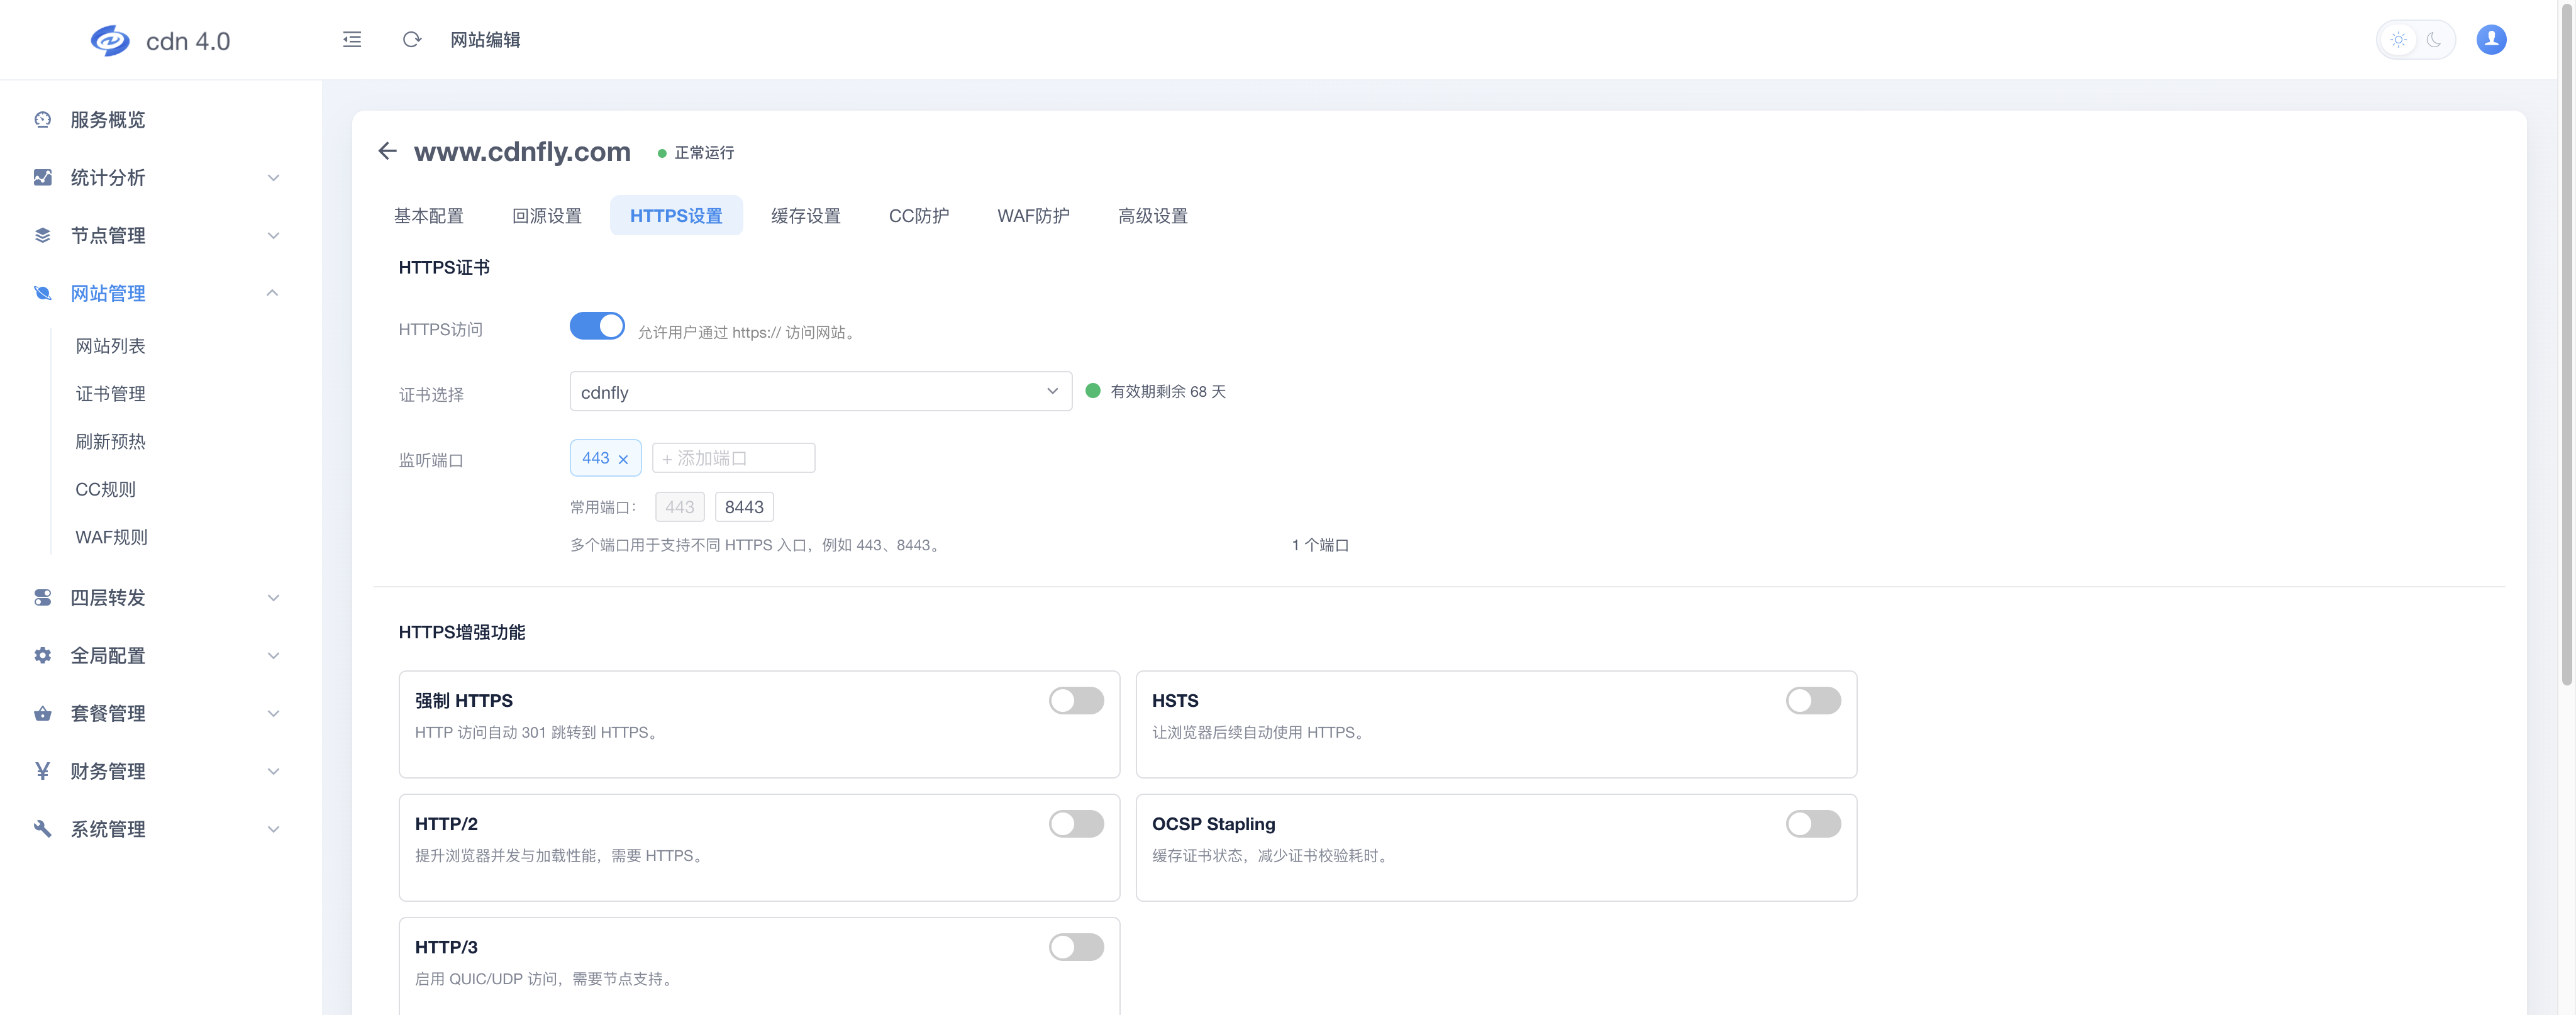Open 网站列表 submenu item
Screen dimensions: 2576x1015
(110, 346)
